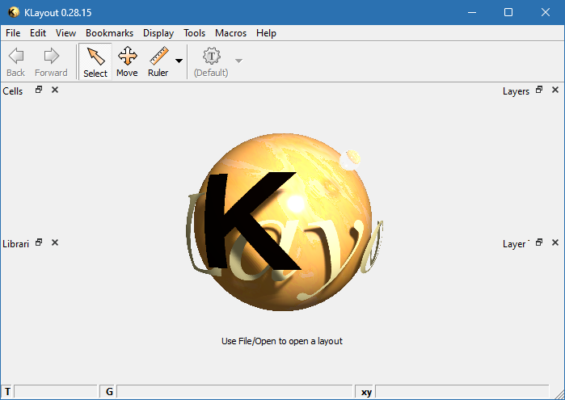565x400 pixels.
Task: Open the Tools menu
Action: click(194, 33)
